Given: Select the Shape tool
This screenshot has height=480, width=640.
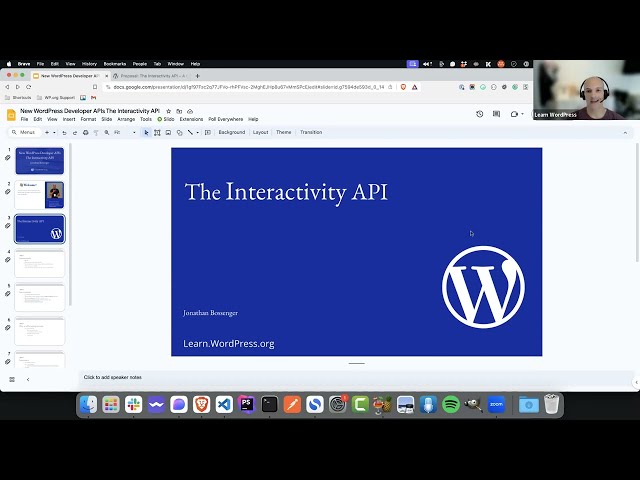Looking at the screenshot, I should coord(179,133).
